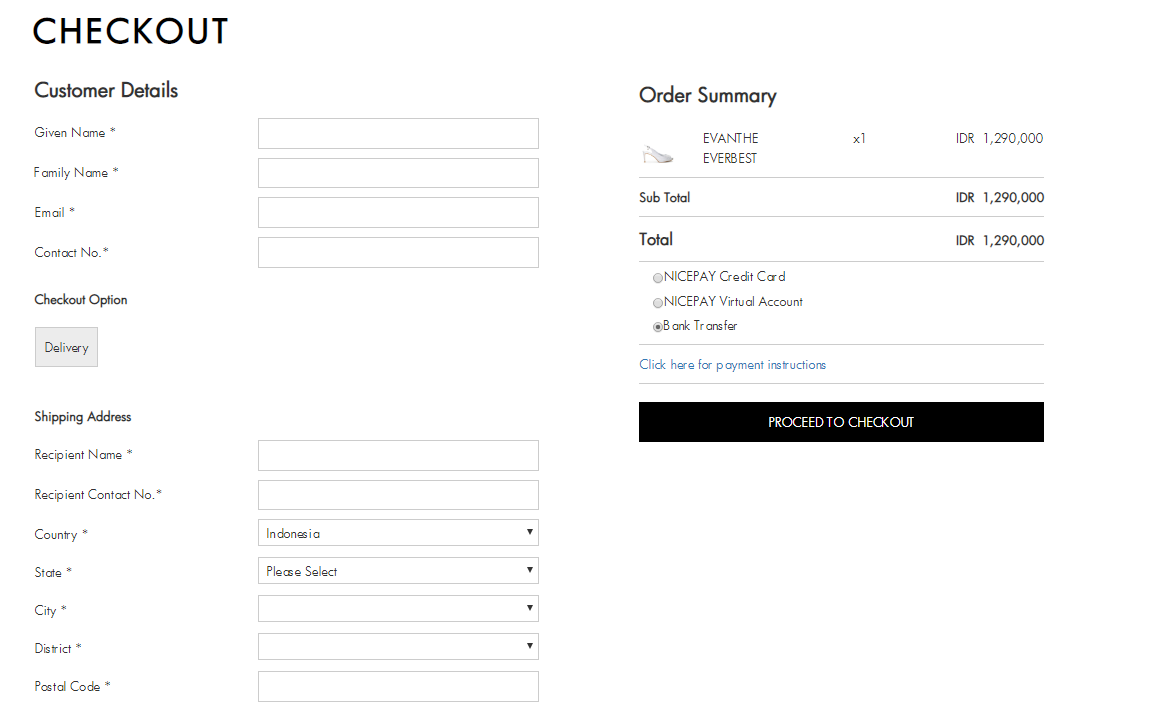This screenshot has height=706, width=1156.
Task: Click the Recipient Contact No. field
Action: (398, 495)
